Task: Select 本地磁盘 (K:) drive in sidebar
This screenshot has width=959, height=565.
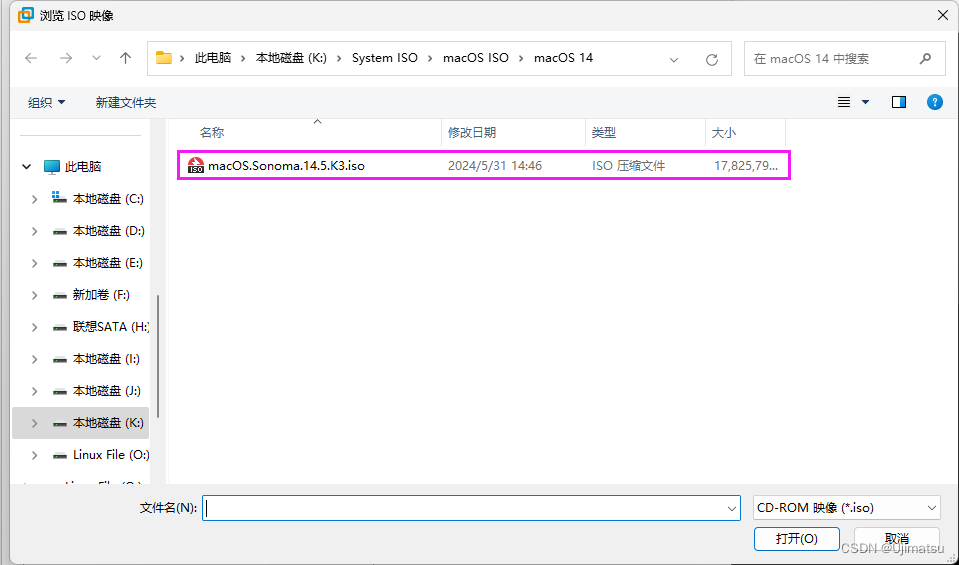Action: [108, 423]
